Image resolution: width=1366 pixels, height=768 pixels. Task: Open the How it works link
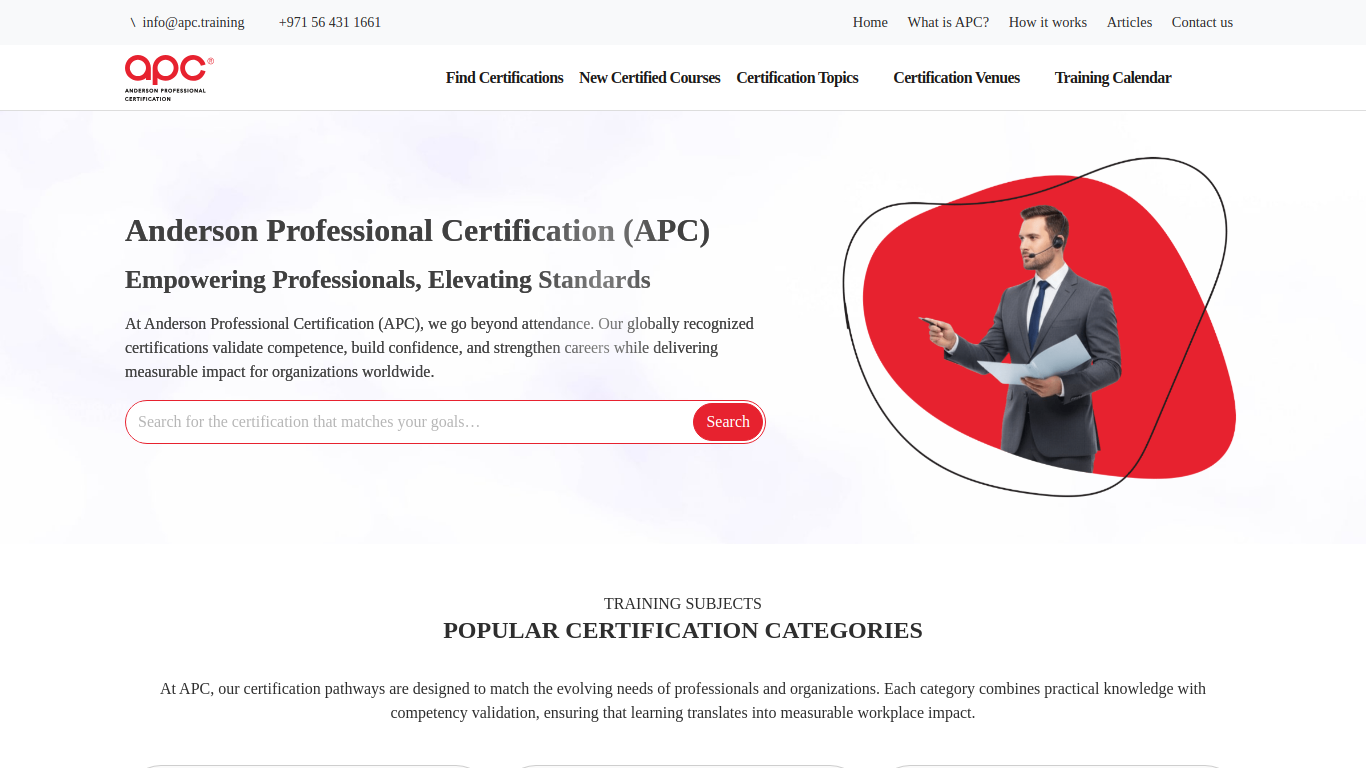(1047, 22)
